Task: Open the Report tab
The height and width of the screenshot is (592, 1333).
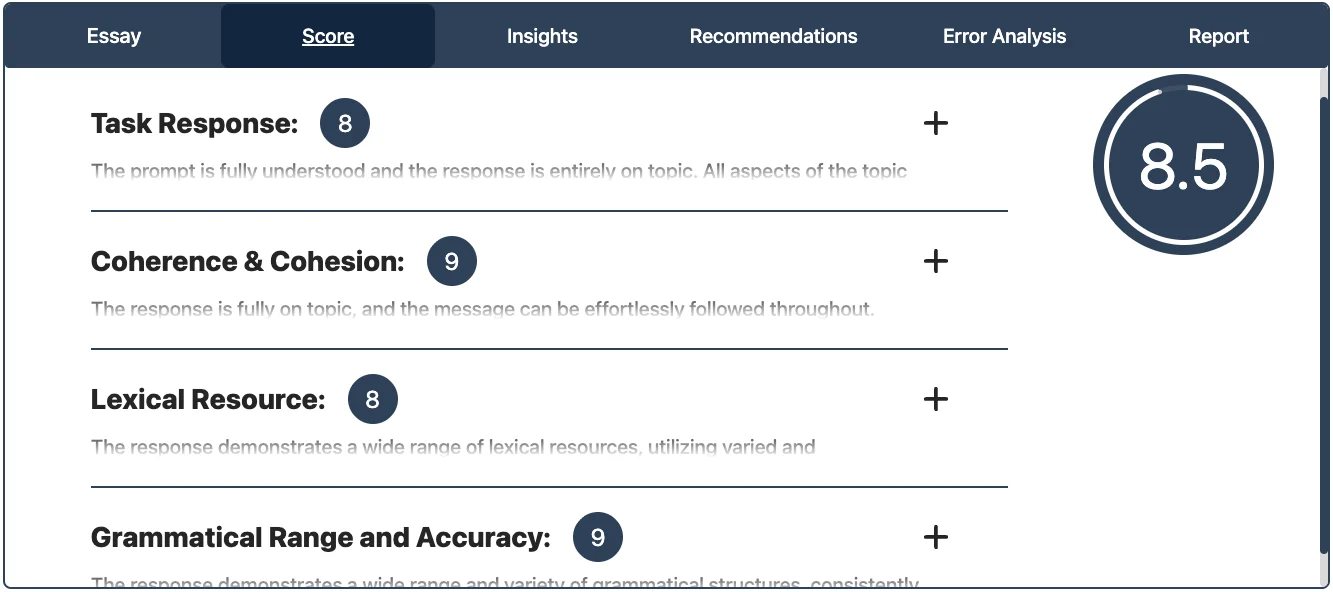Action: [x=1218, y=37]
